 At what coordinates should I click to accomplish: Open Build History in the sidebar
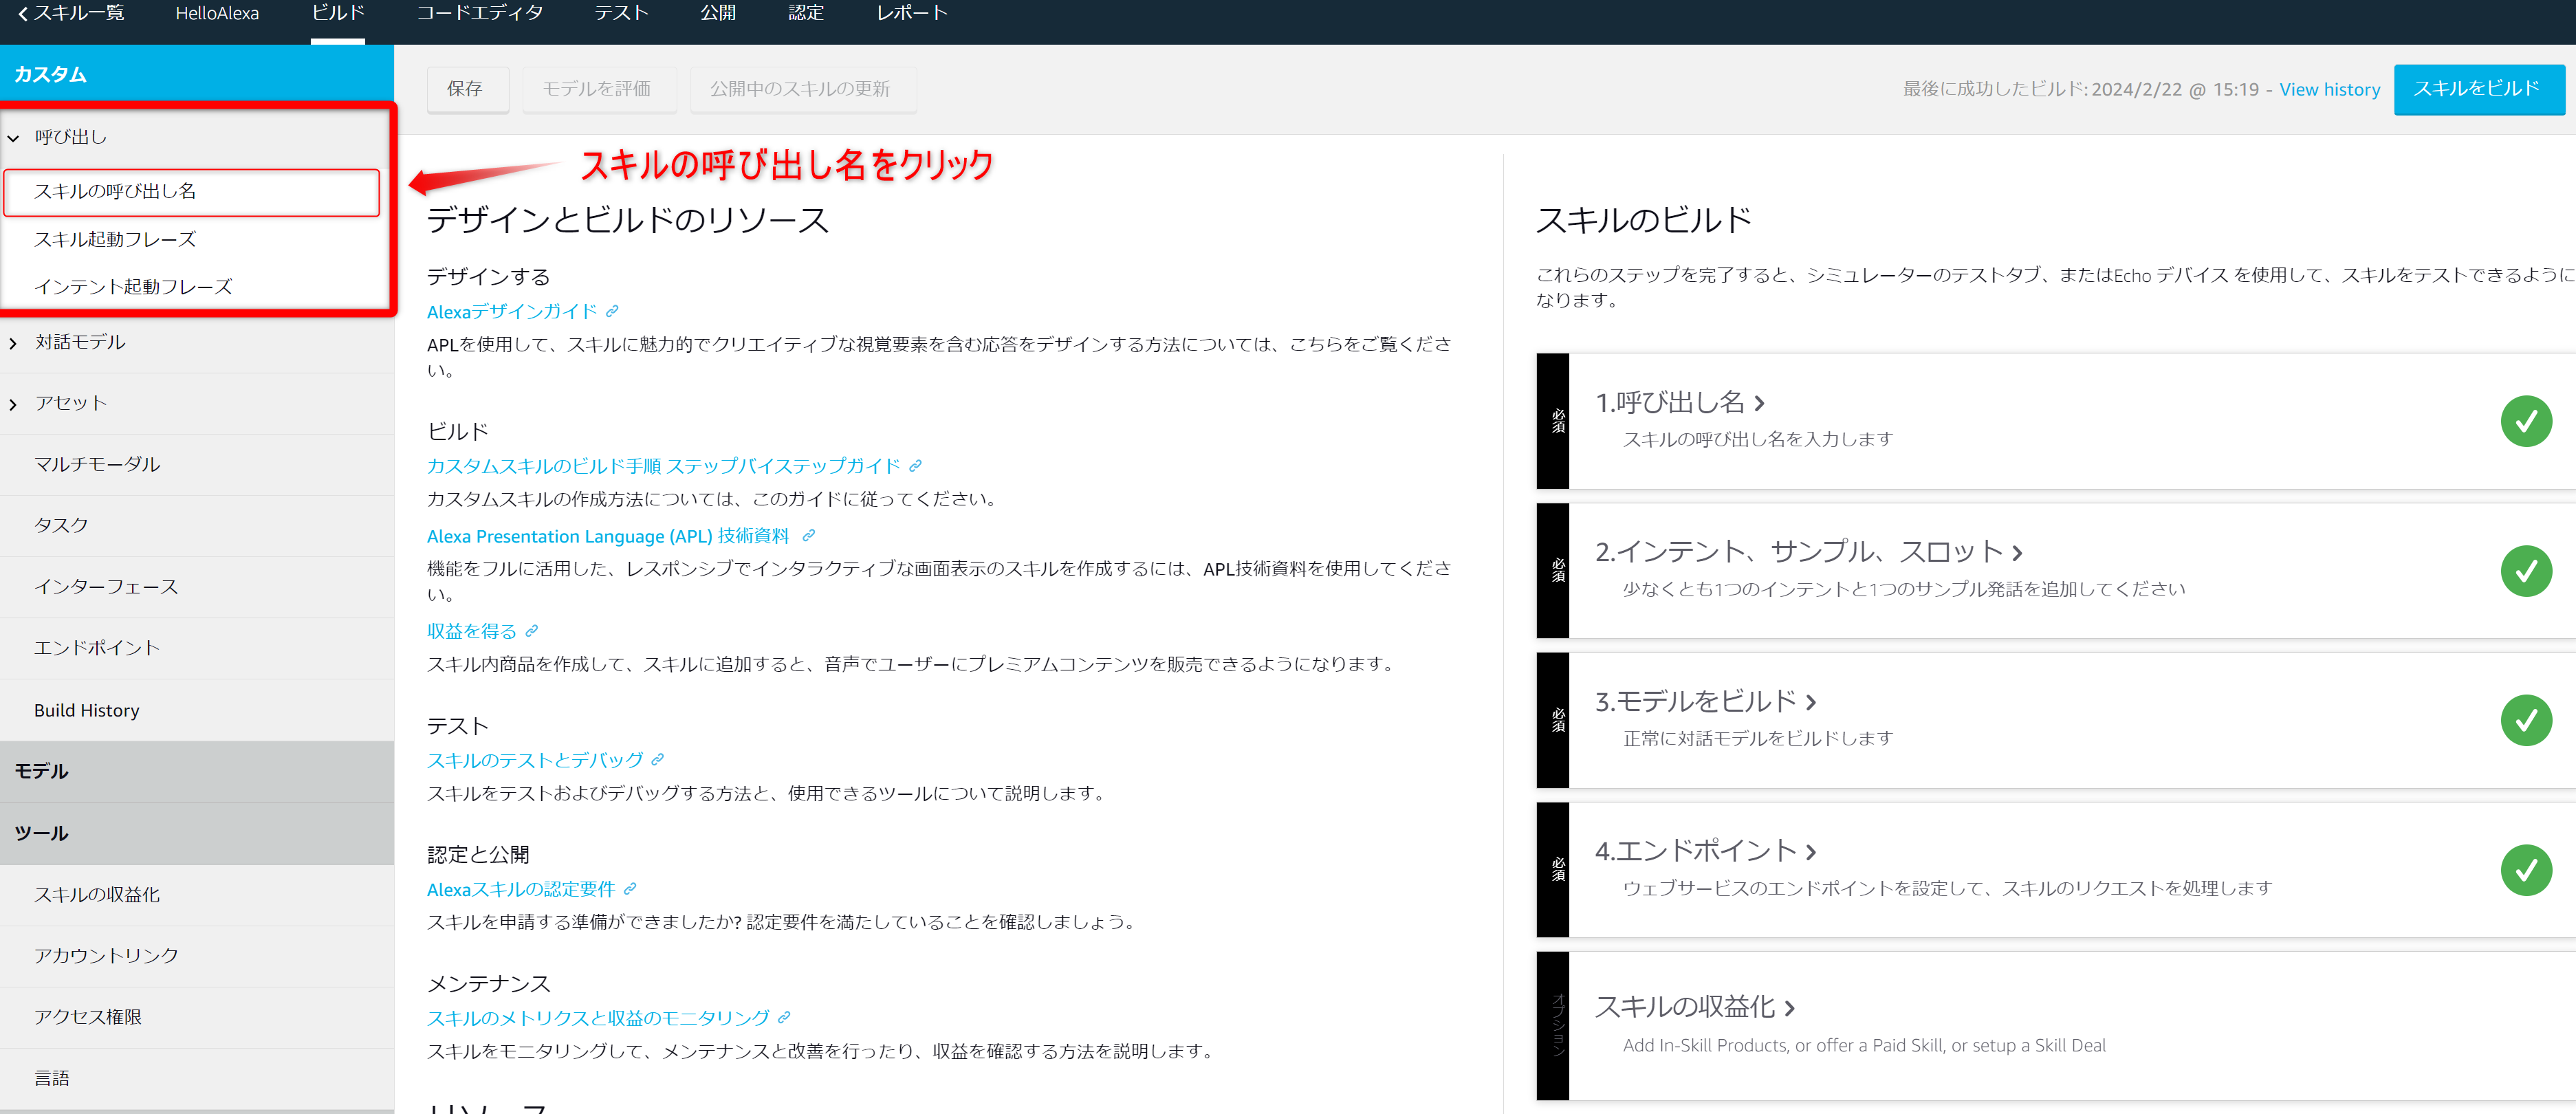pos(87,710)
